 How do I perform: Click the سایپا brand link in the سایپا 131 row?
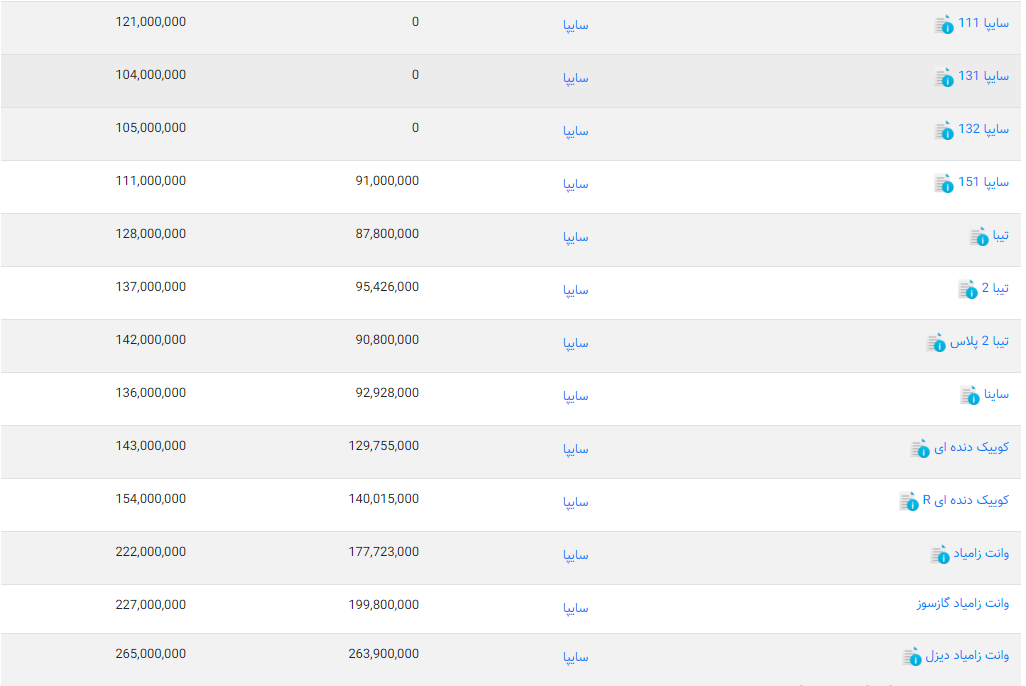pos(576,78)
